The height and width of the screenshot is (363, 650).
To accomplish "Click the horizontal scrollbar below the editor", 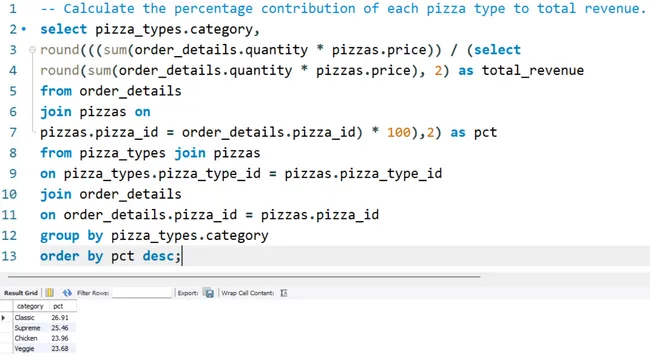I will coord(244,276).
